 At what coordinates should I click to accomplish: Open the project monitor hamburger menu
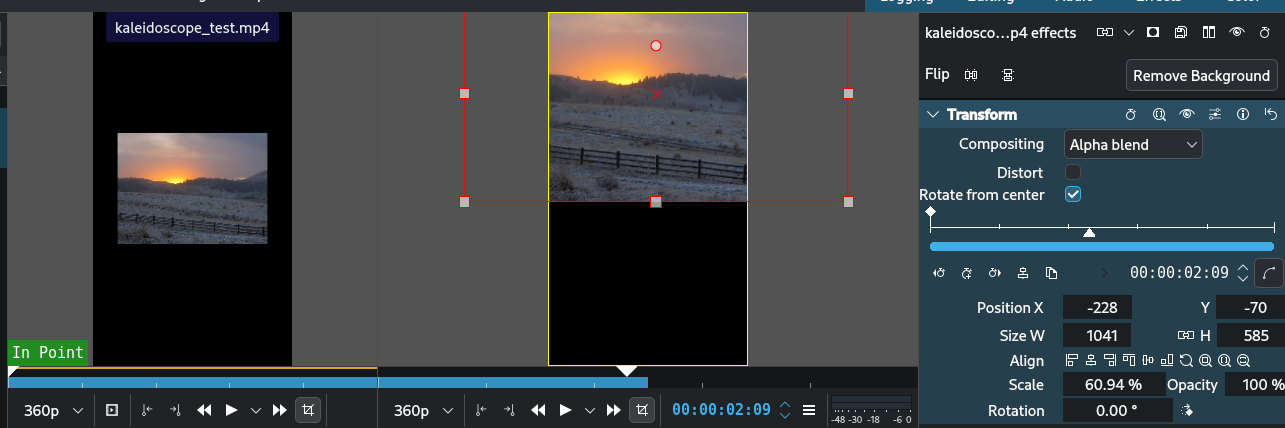pyautogui.click(x=809, y=410)
